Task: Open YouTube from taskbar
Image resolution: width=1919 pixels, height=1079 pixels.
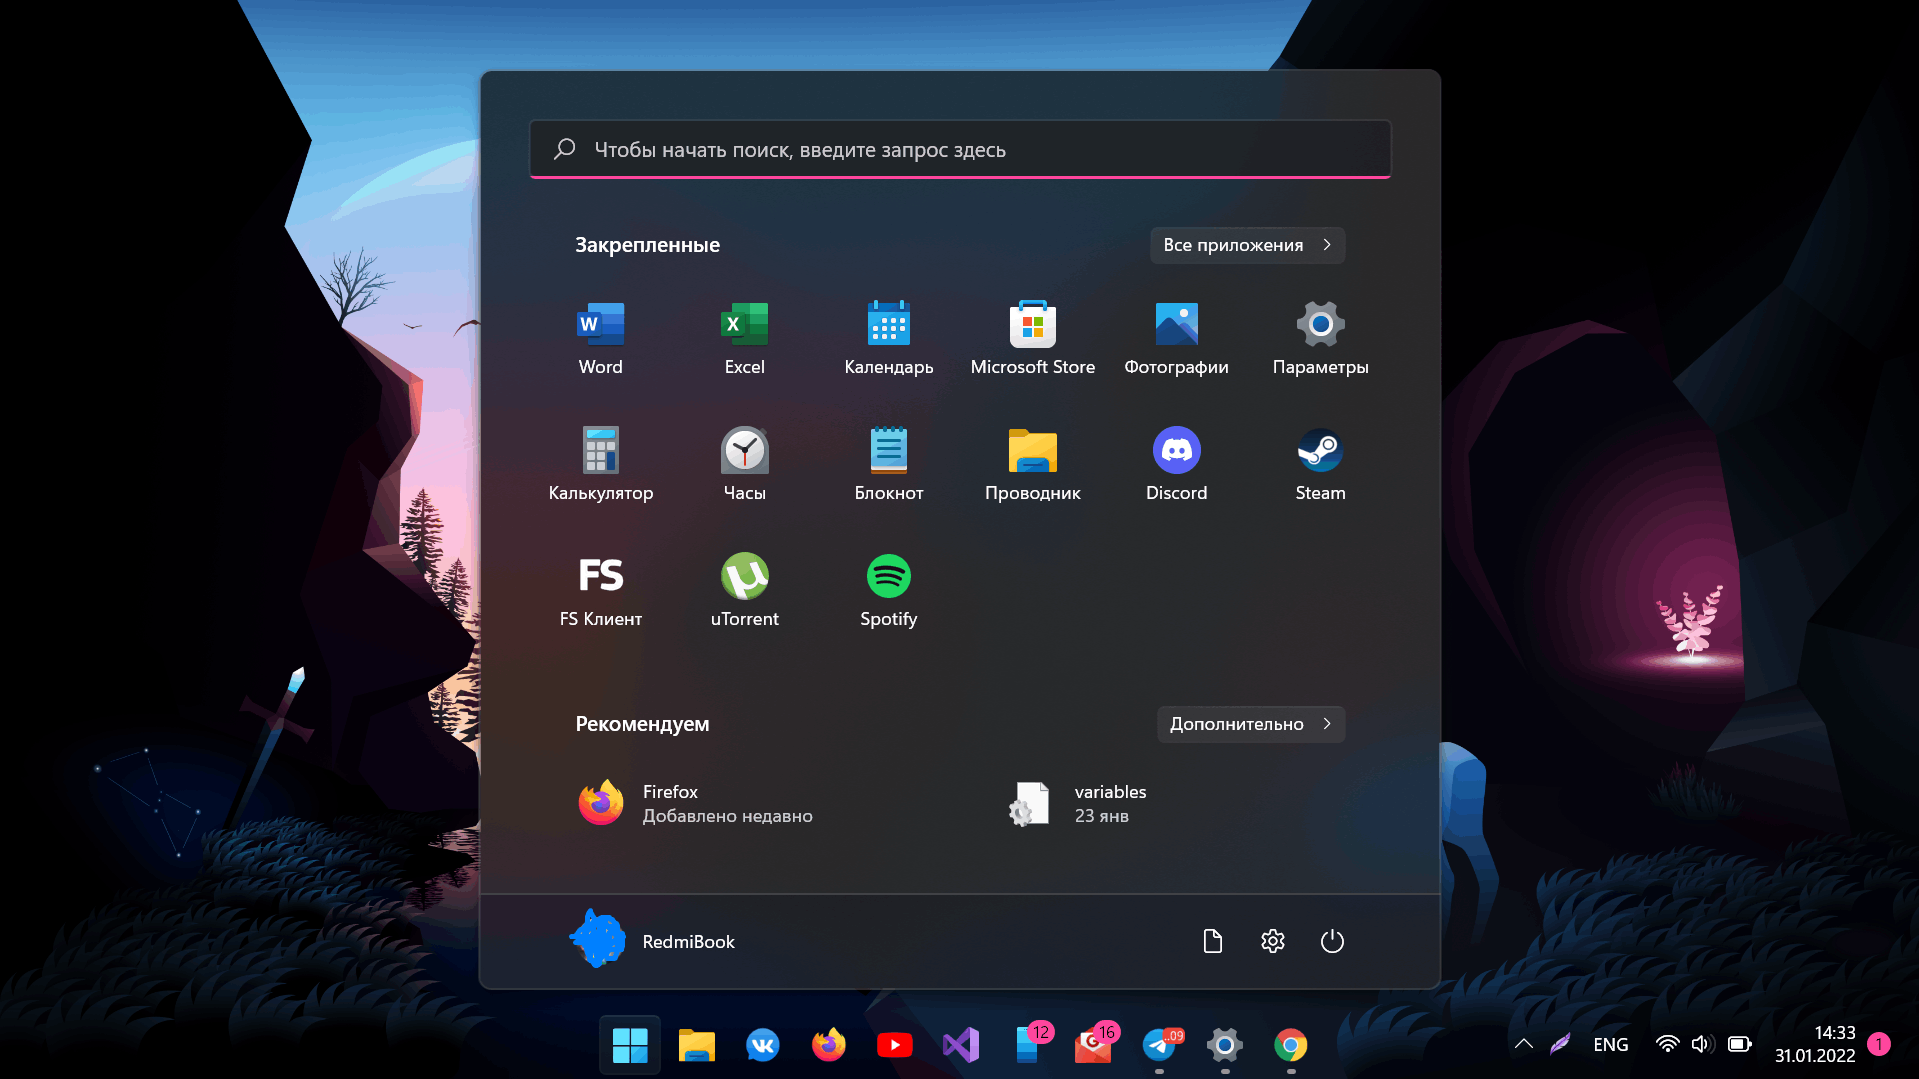Action: coord(894,1045)
